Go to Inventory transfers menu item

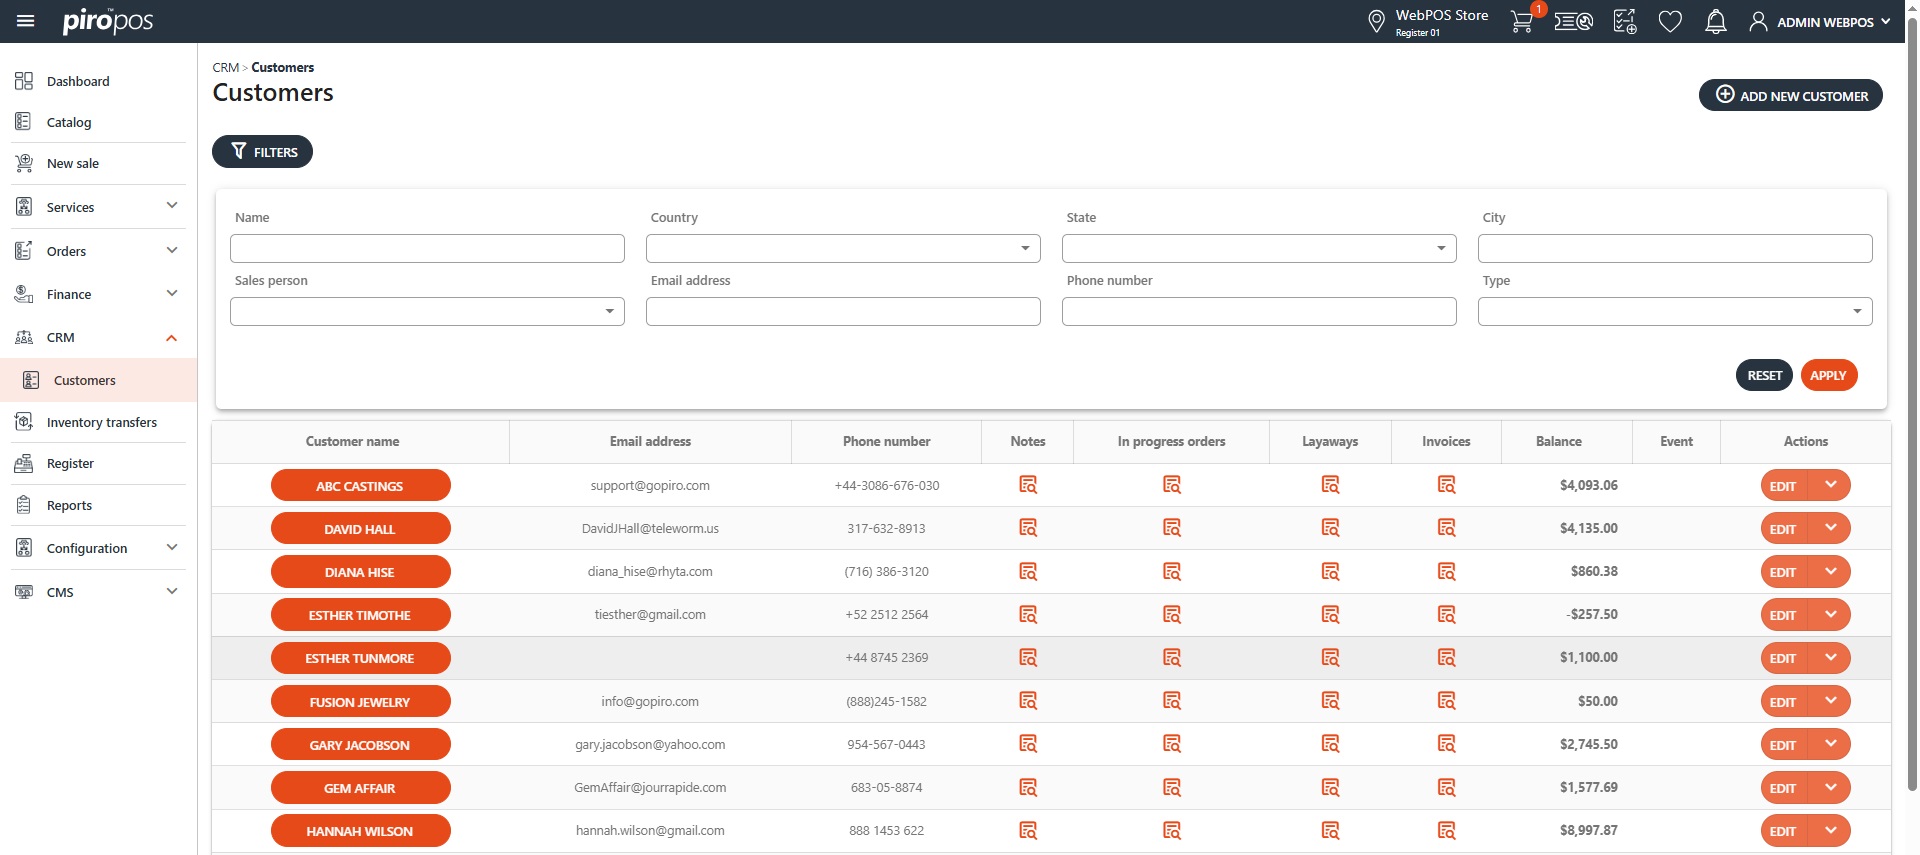[x=101, y=422]
